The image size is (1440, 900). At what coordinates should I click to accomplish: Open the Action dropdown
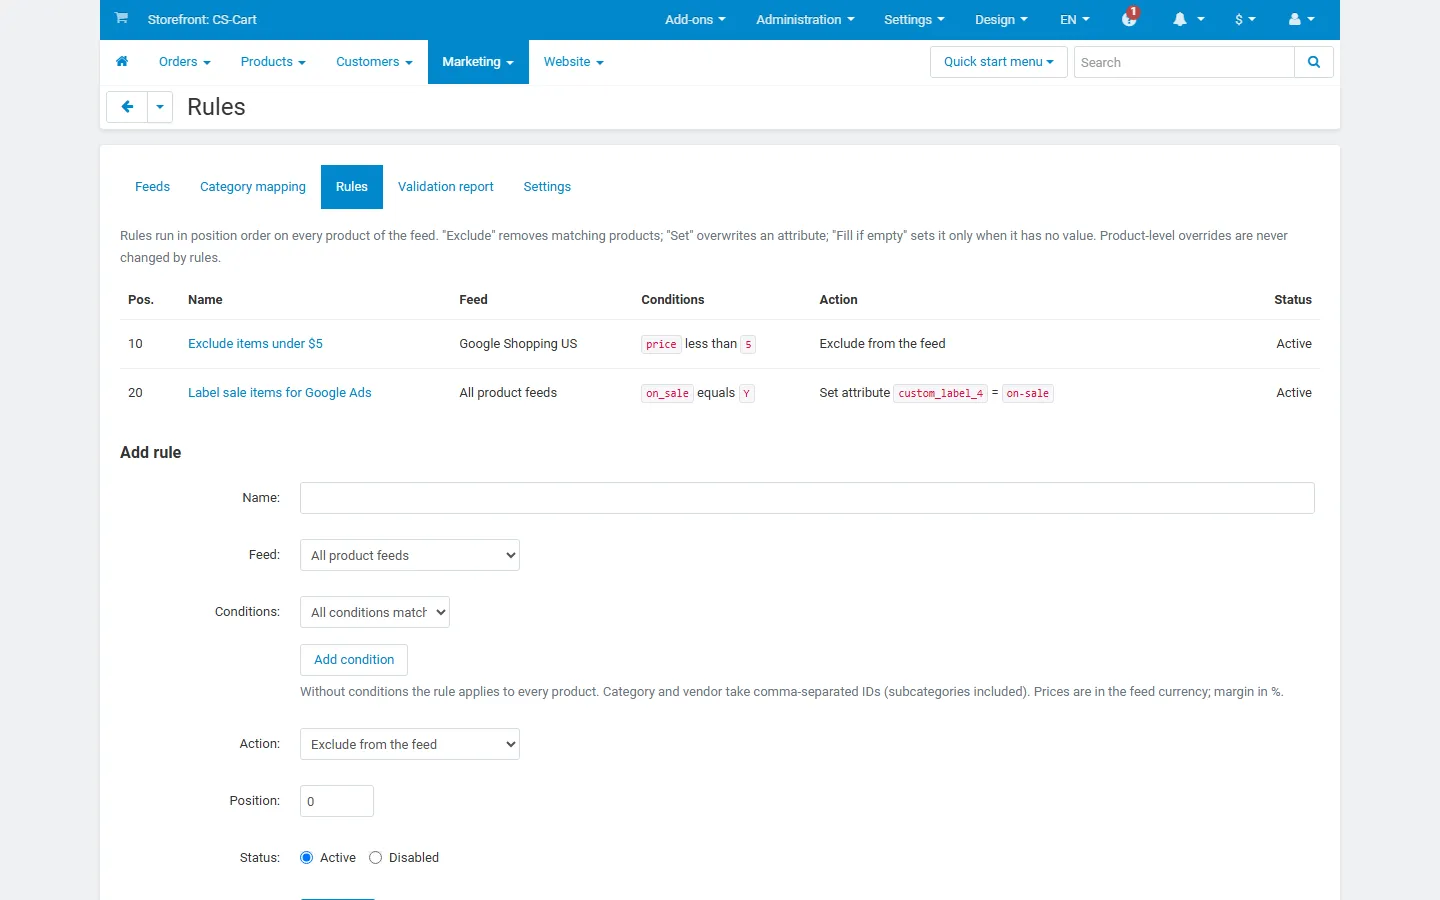pyautogui.click(x=410, y=744)
